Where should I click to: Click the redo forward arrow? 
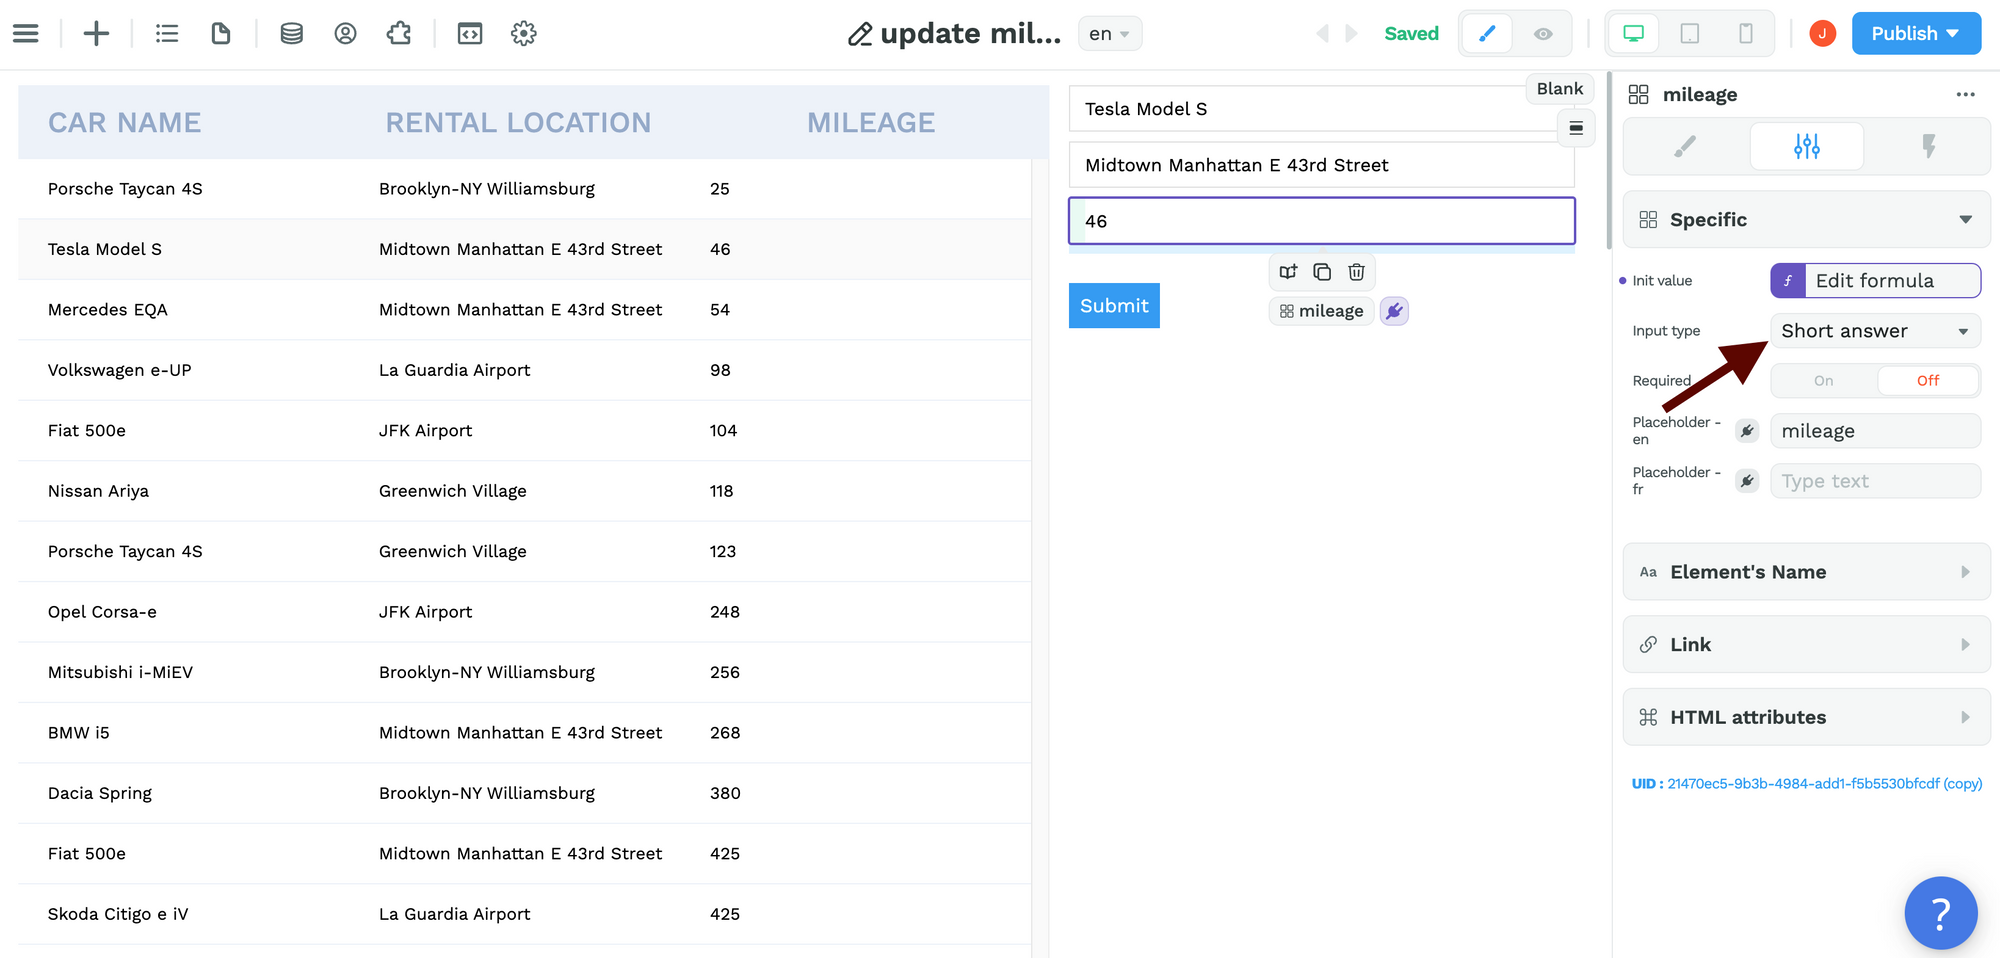(x=1351, y=33)
